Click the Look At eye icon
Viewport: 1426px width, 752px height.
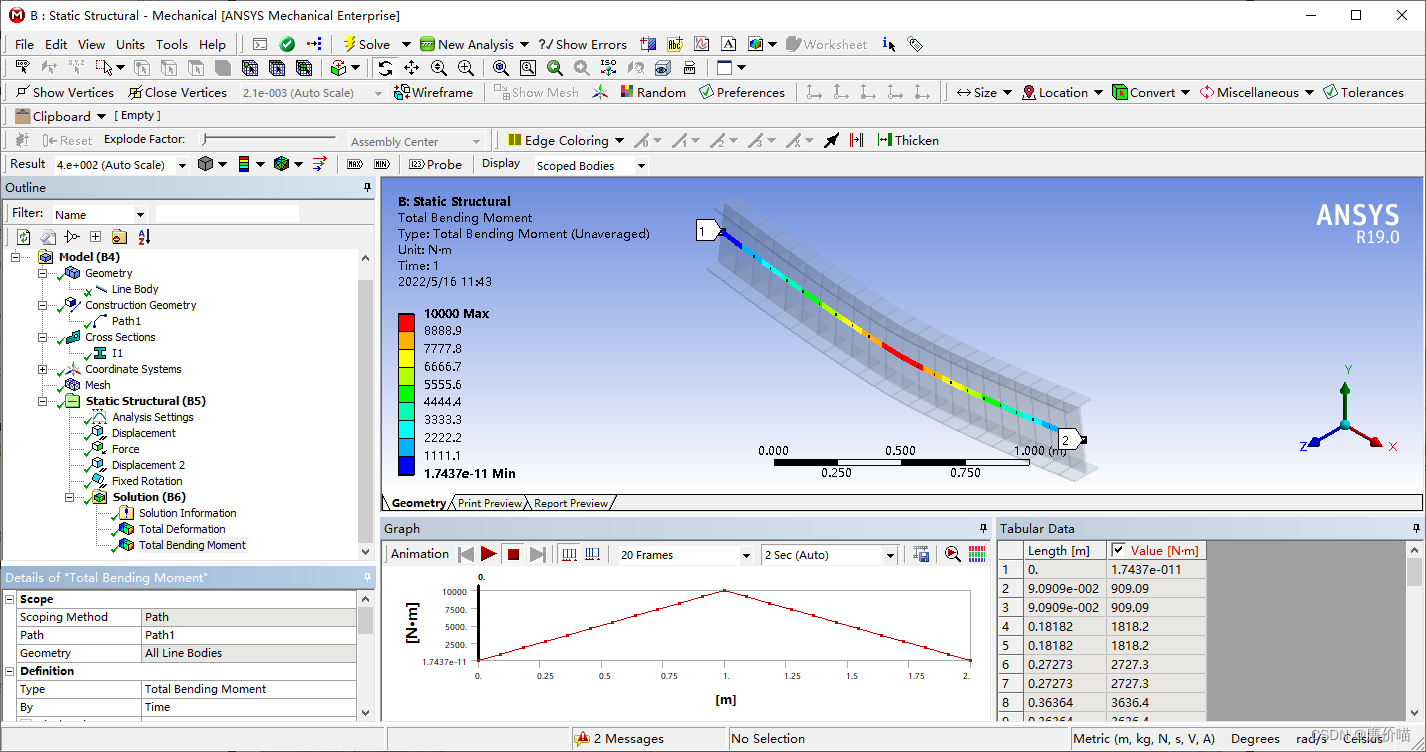[x=662, y=68]
